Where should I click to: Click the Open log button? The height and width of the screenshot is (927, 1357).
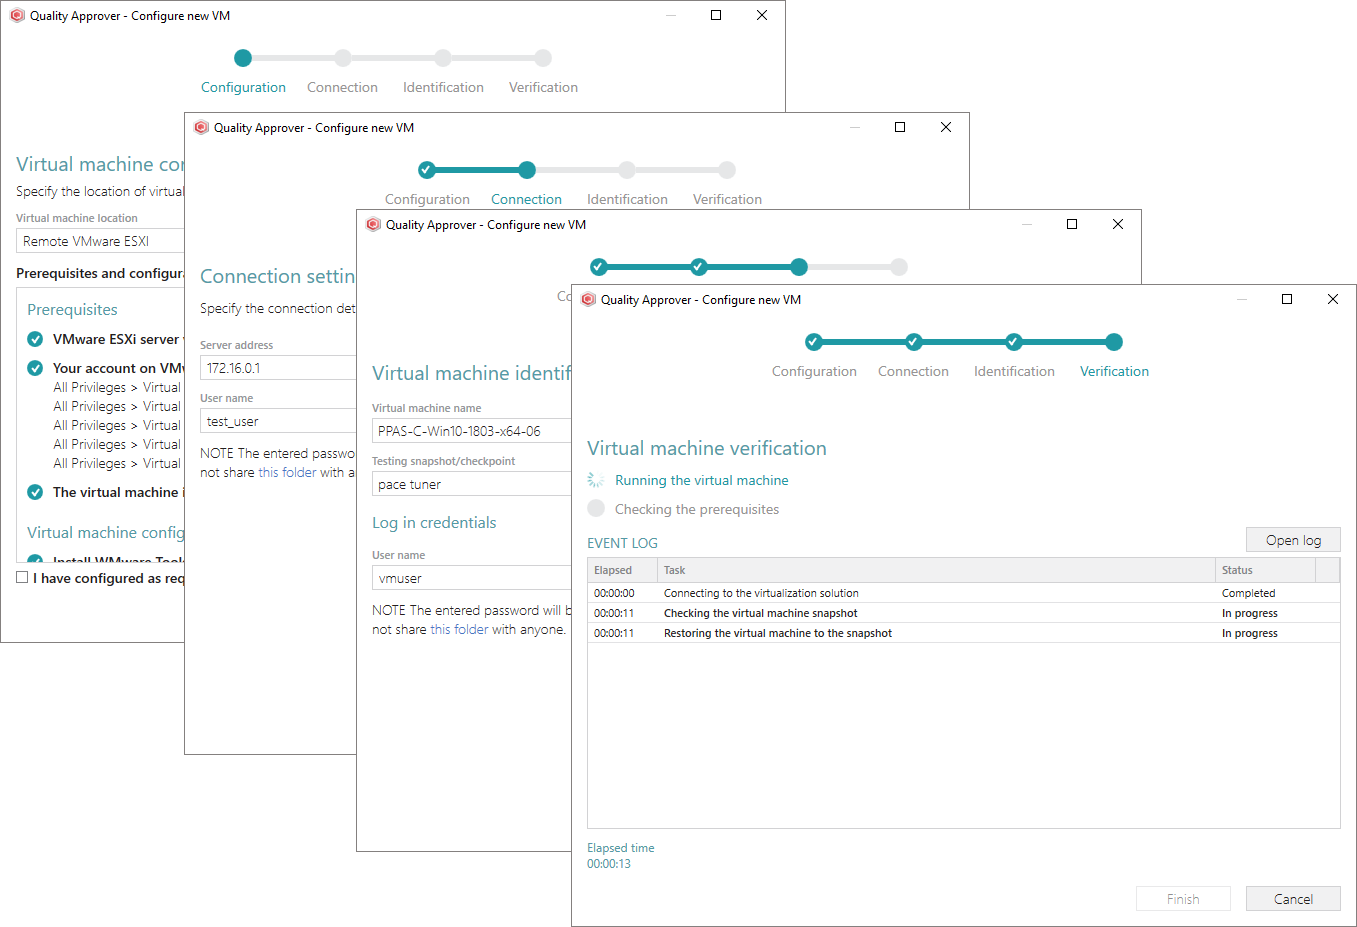point(1293,540)
